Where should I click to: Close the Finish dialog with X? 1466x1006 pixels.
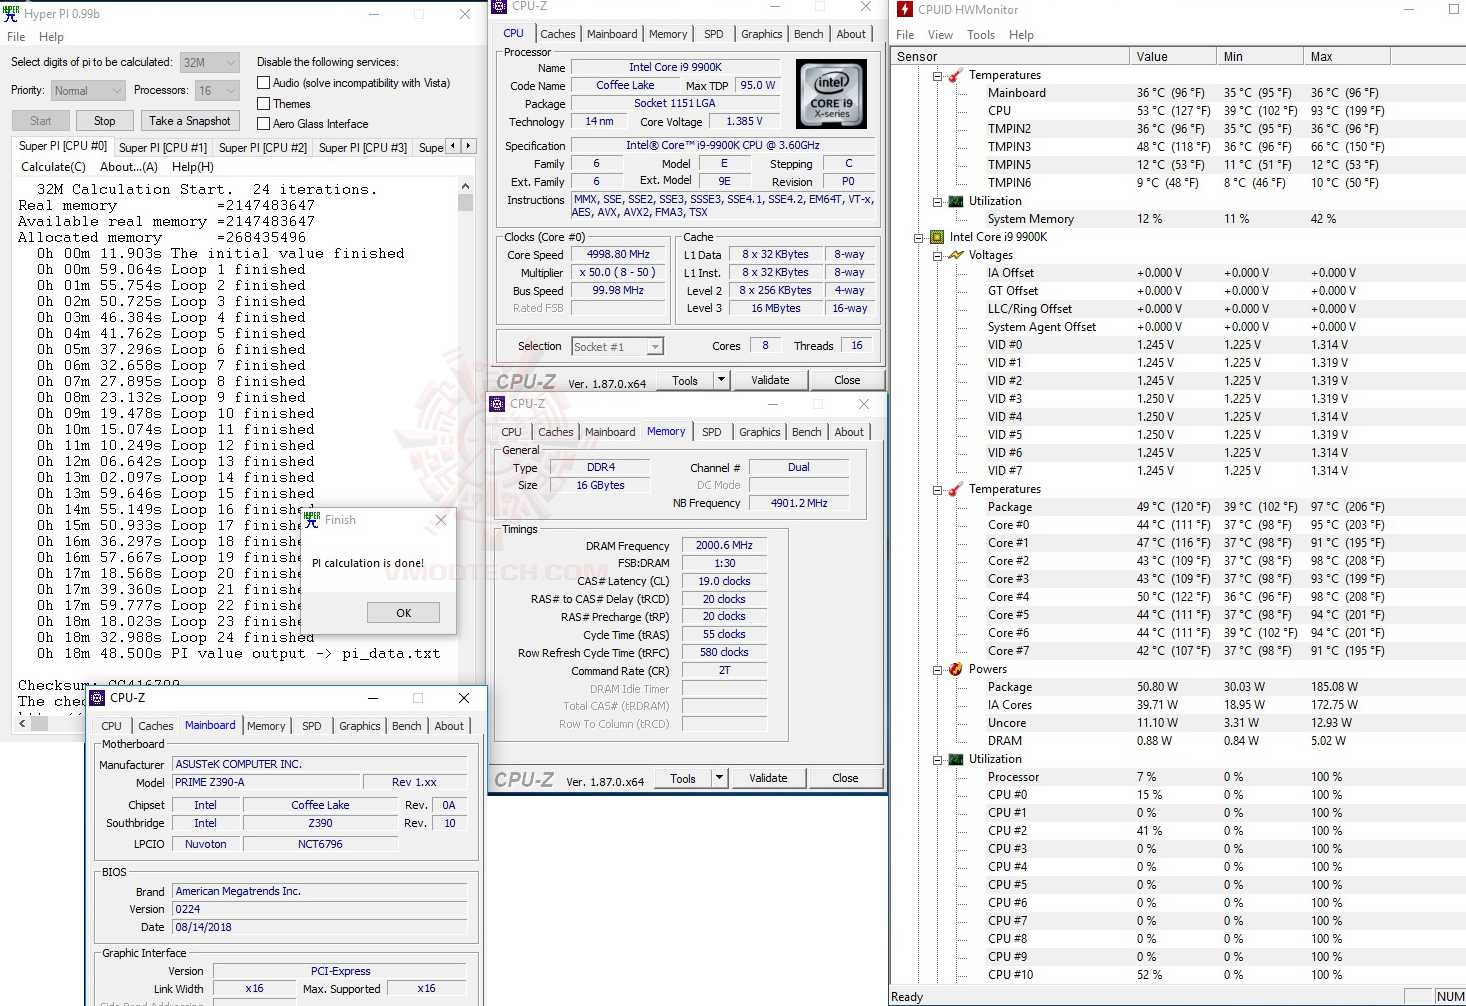click(441, 520)
